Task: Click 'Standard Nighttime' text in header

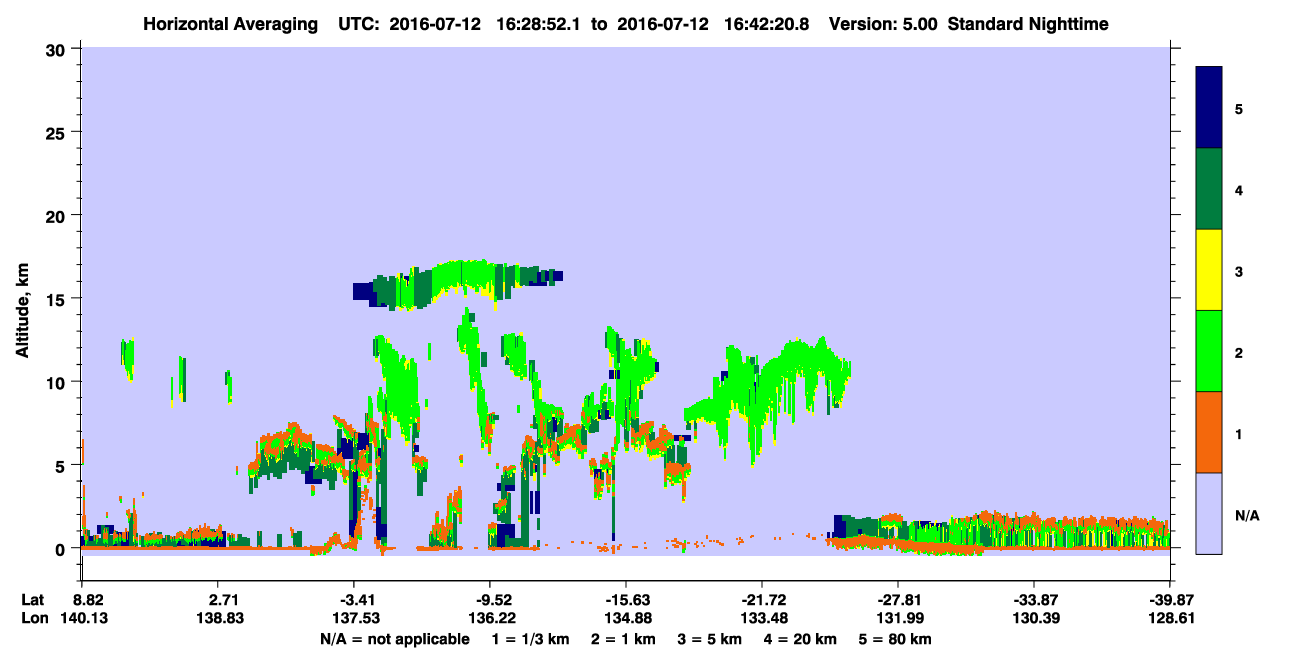Action: tap(1028, 23)
